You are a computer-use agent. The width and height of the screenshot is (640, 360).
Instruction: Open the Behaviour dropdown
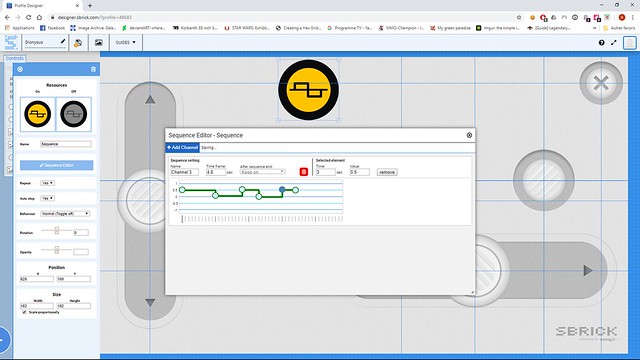coord(65,214)
